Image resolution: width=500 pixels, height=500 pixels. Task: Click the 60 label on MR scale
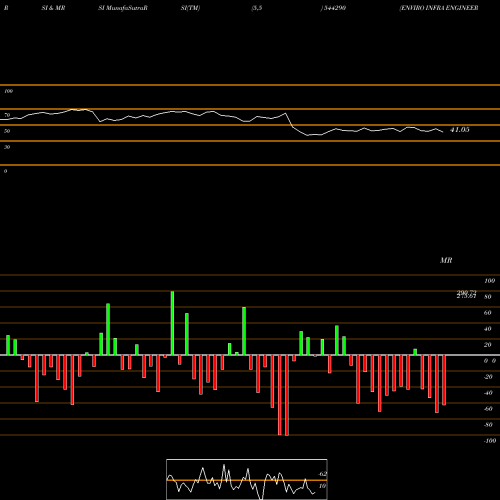click(488, 313)
